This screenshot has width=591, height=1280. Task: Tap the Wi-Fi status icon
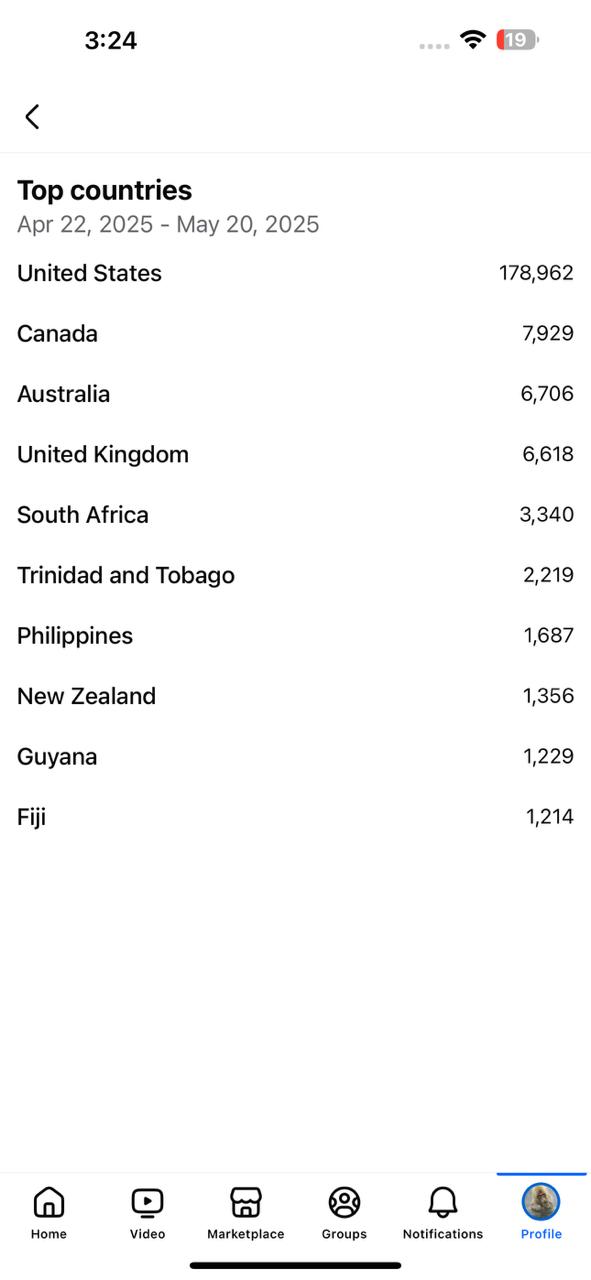tap(473, 40)
